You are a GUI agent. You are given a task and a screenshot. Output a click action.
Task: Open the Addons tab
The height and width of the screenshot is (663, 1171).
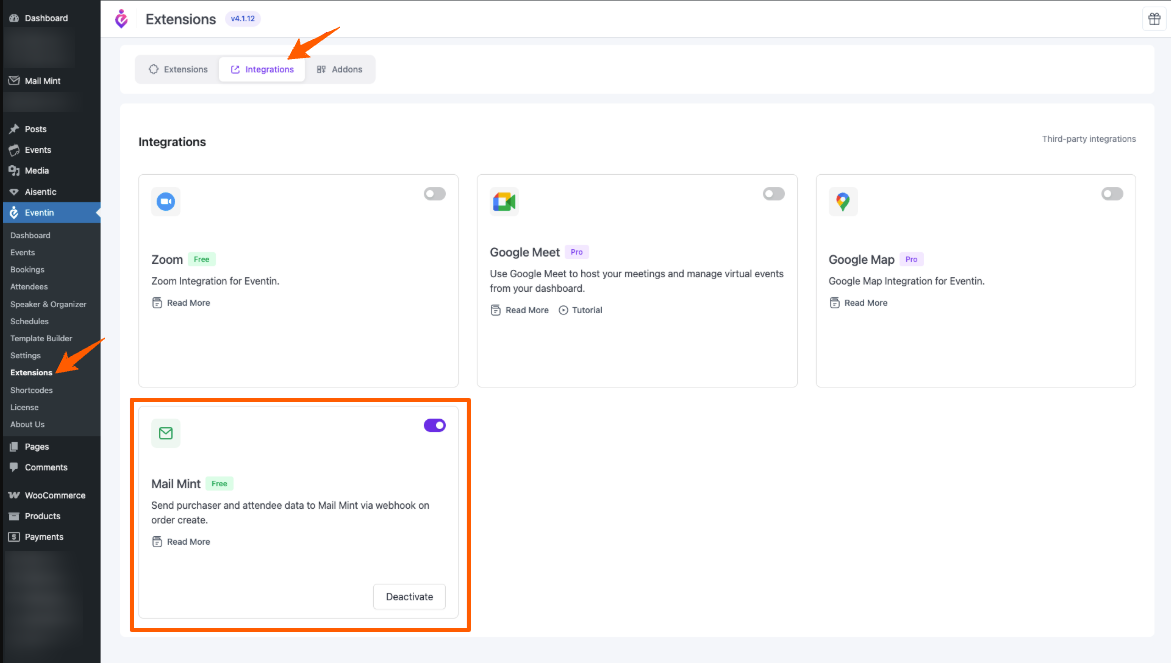339,69
